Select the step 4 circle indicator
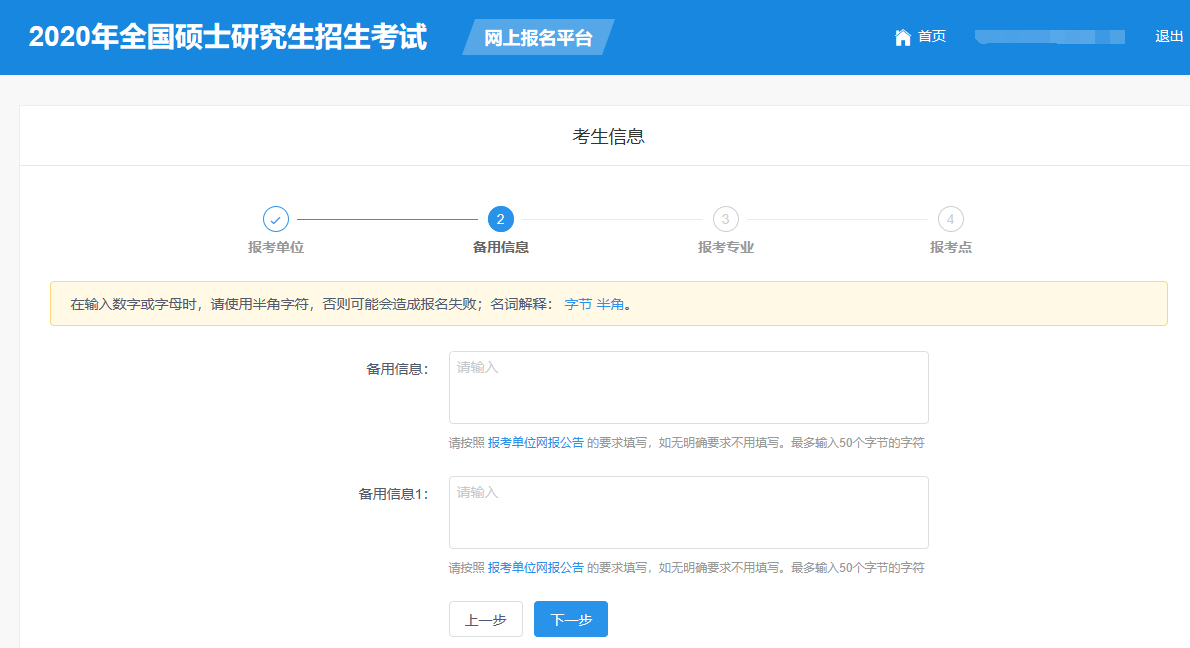1190x648 pixels. (x=950, y=219)
